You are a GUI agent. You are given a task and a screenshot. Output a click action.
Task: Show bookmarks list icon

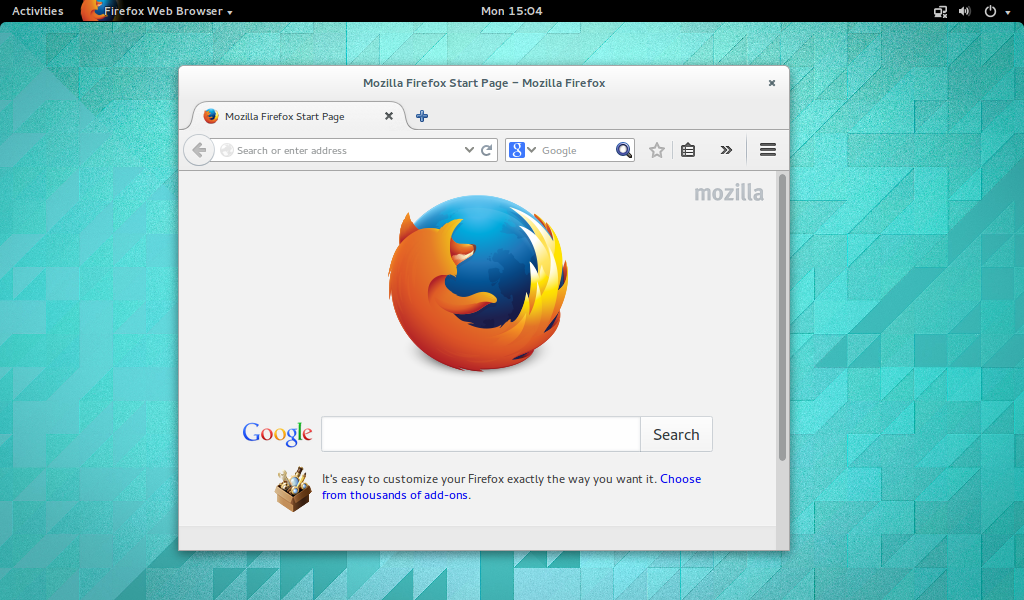[688, 150]
